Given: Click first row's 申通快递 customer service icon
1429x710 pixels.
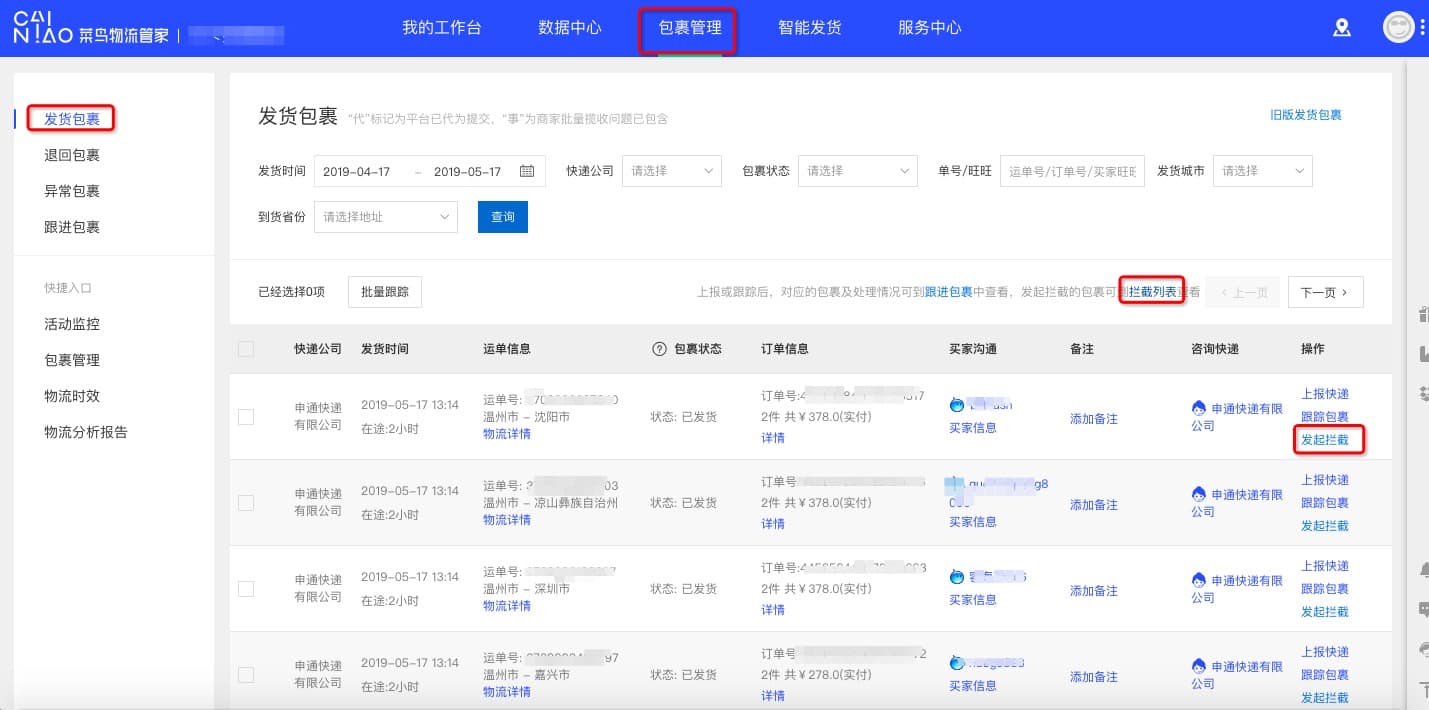Looking at the screenshot, I should 1199,408.
